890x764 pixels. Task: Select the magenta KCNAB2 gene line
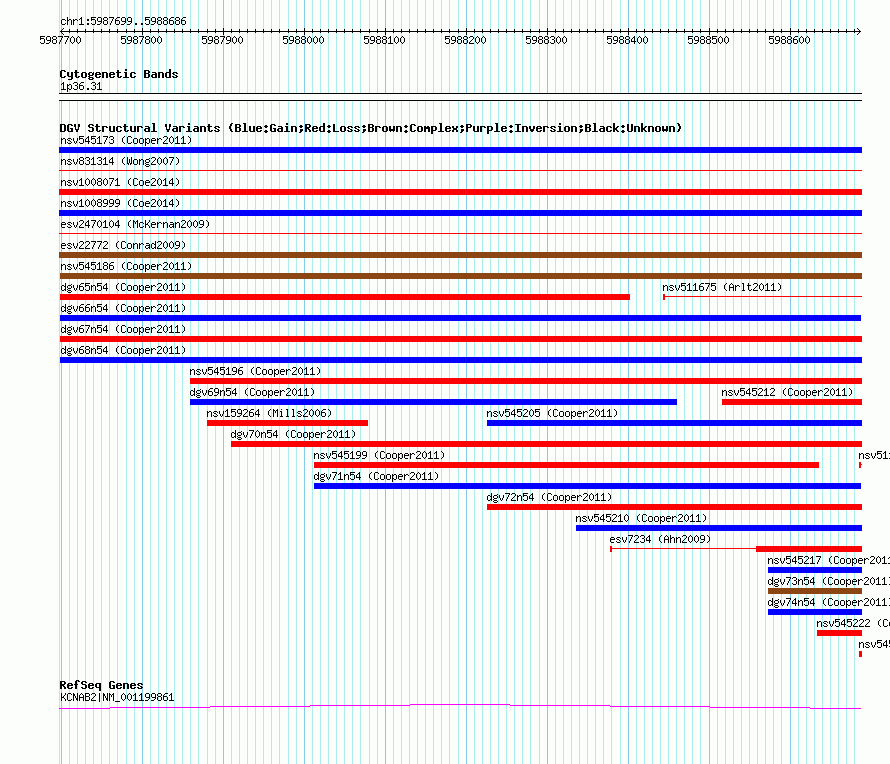tap(460, 707)
